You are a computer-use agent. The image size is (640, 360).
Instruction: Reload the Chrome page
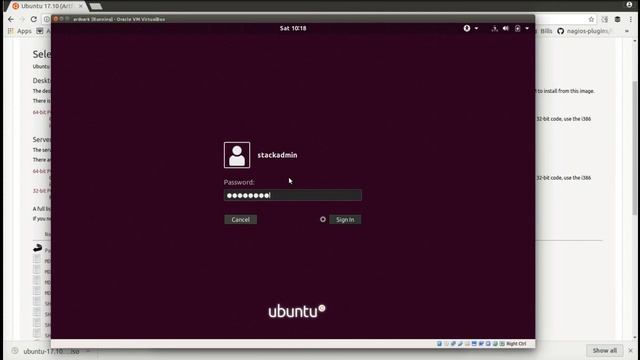point(34,19)
